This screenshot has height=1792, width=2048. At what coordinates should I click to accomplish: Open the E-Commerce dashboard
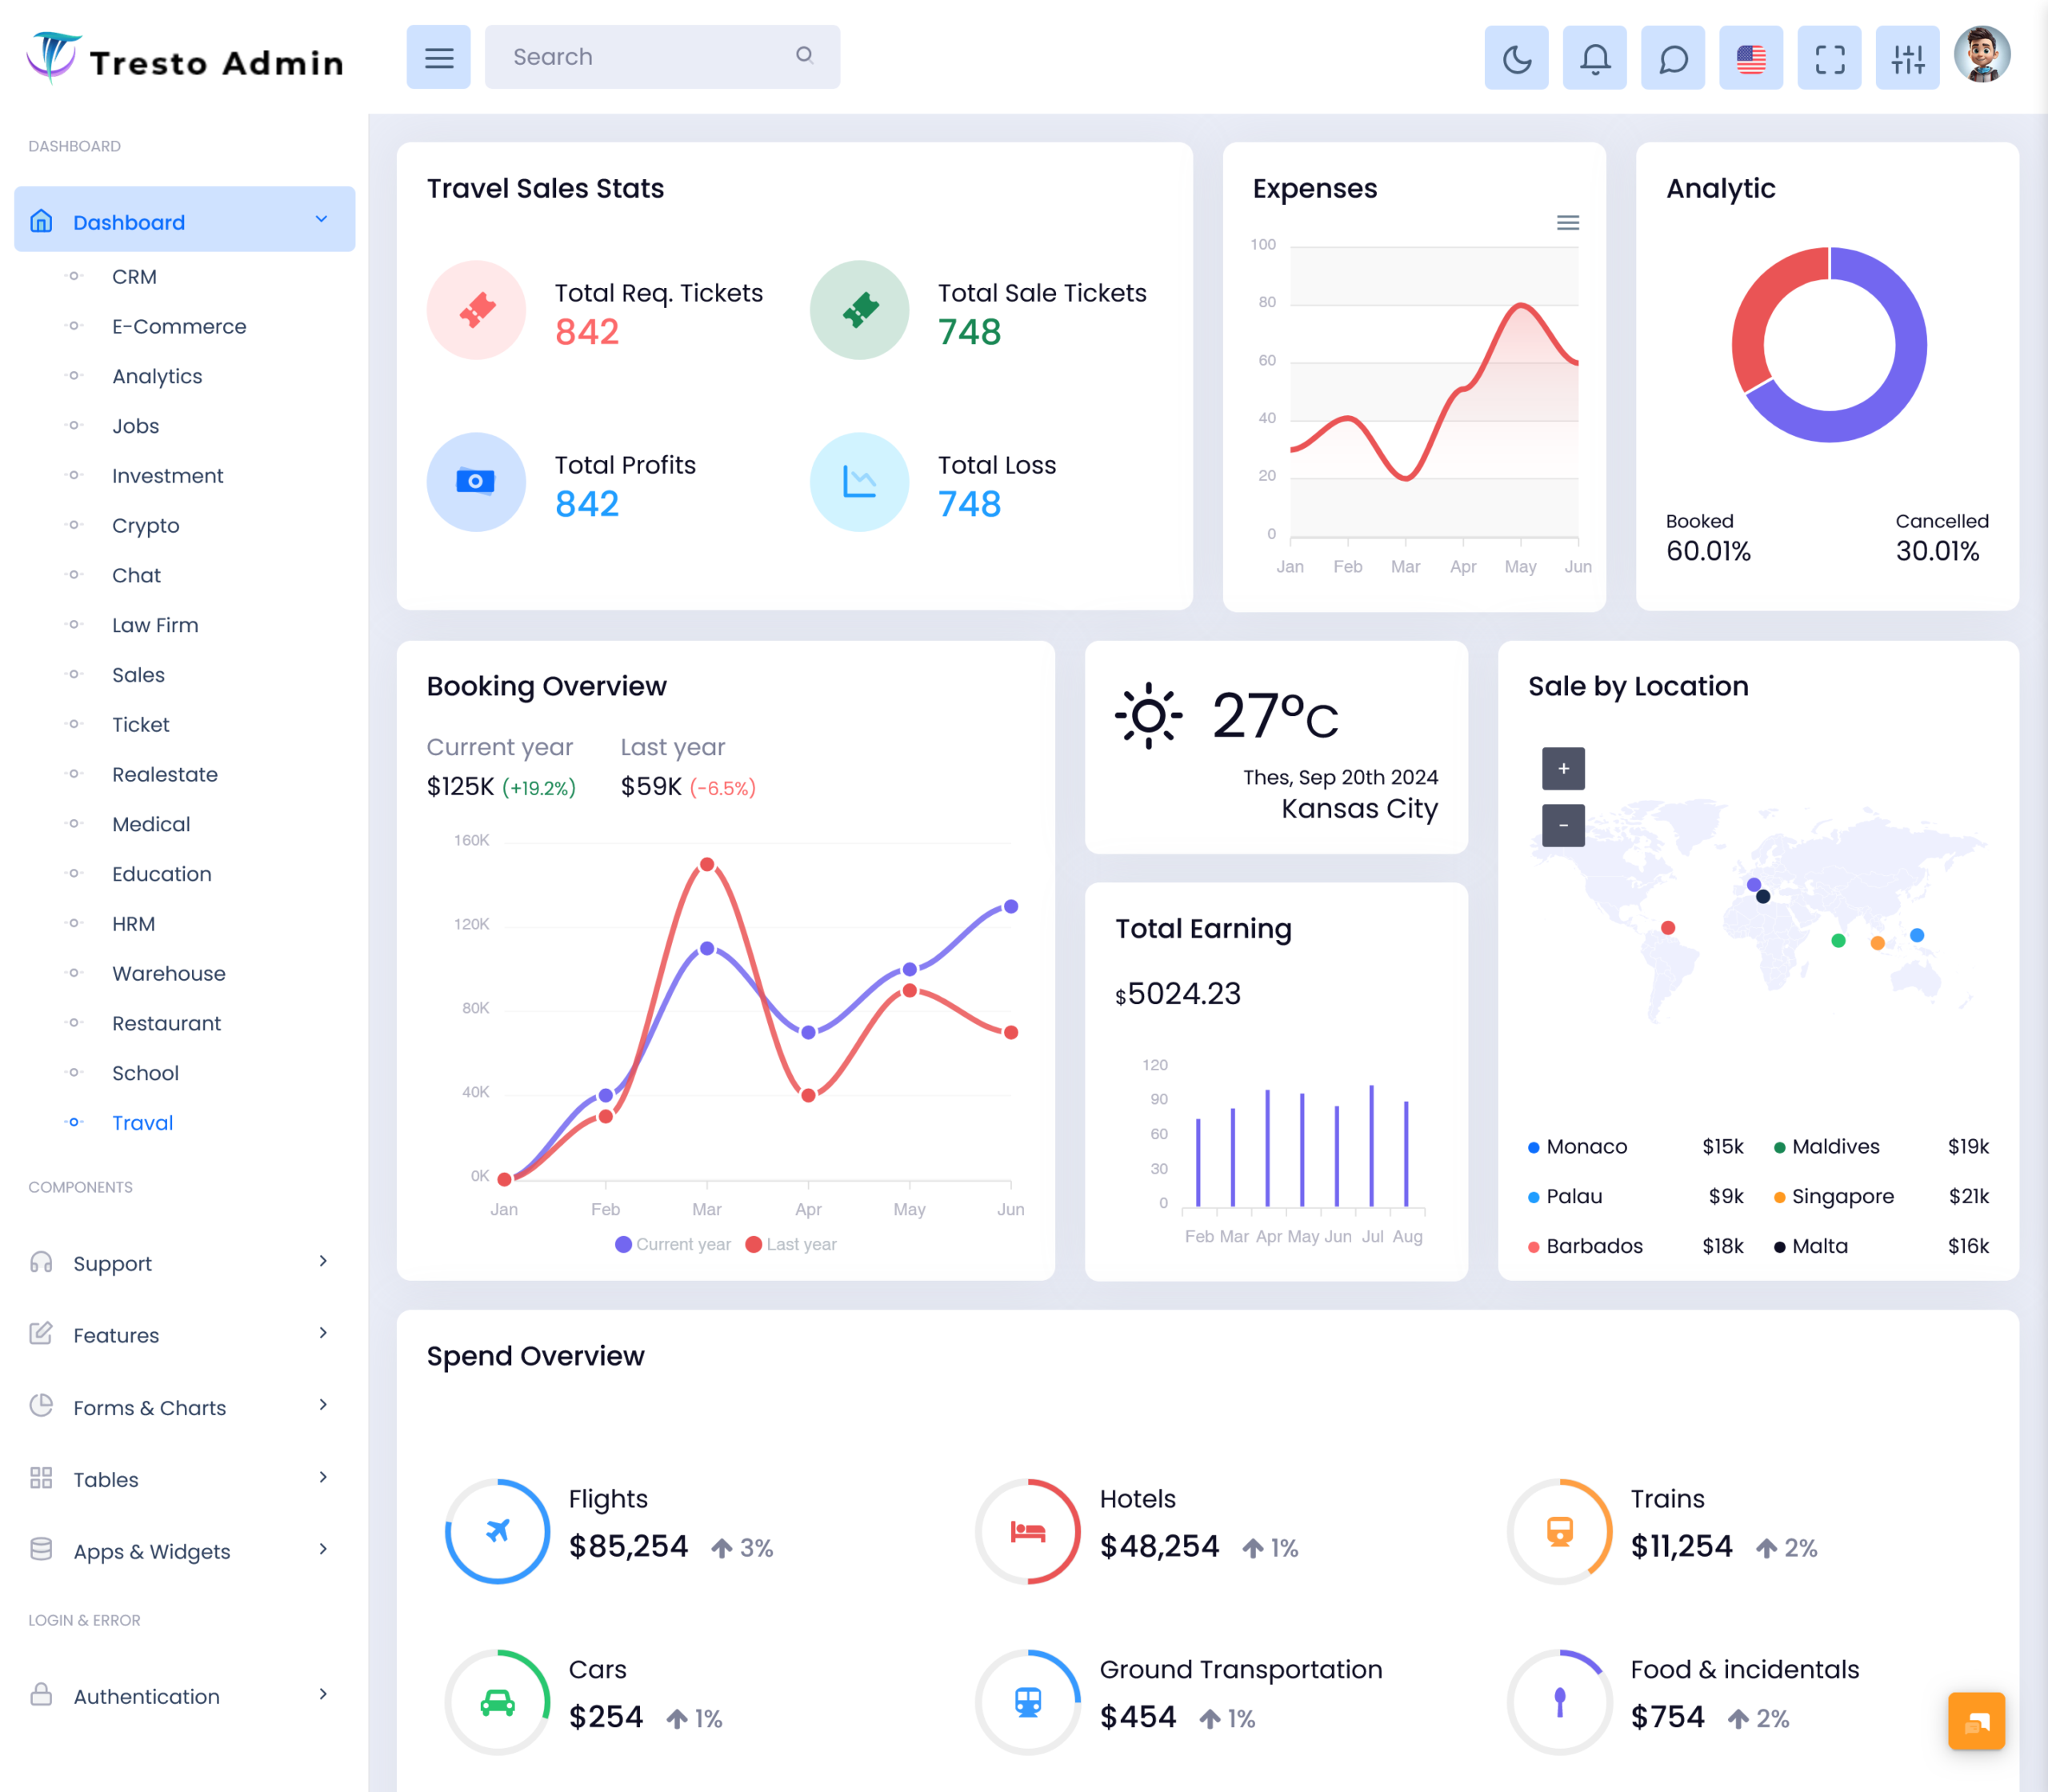tap(179, 327)
